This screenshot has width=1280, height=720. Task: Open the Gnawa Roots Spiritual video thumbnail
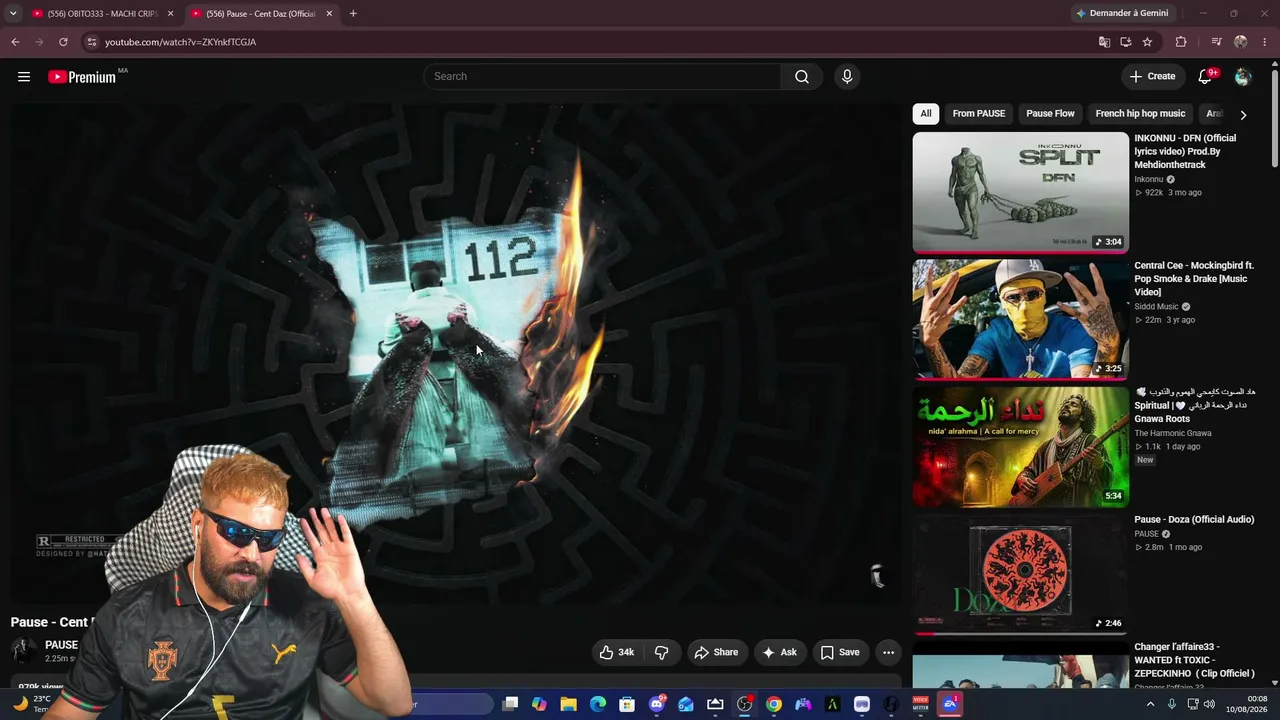pos(1020,447)
